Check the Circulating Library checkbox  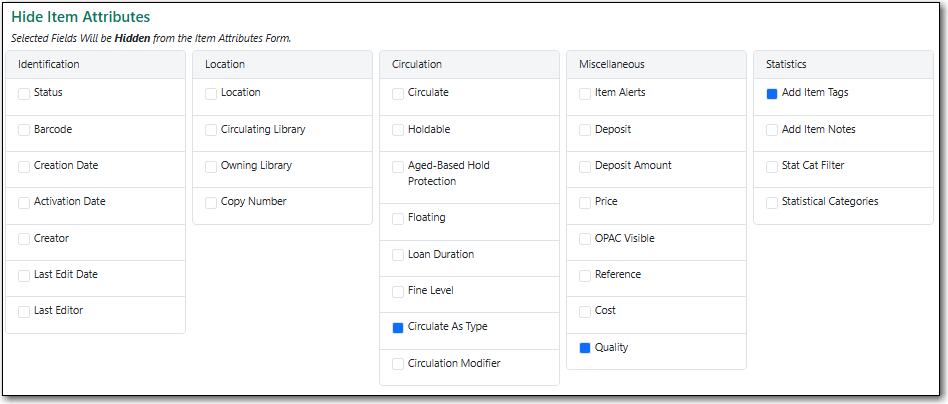tap(210, 130)
